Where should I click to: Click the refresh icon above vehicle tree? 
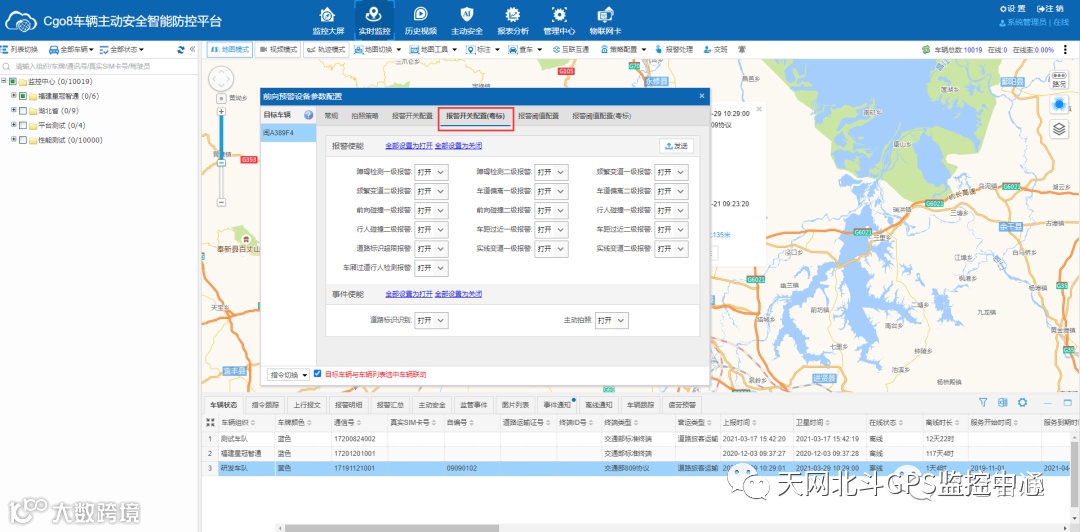pyautogui.click(x=180, y=50)
